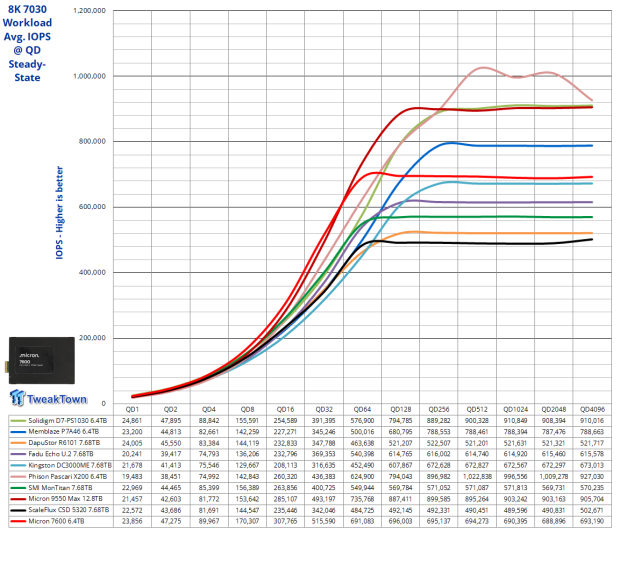
Task: Click the Micron 7600 QD32 value 515,590
Action: coord(324,521)
